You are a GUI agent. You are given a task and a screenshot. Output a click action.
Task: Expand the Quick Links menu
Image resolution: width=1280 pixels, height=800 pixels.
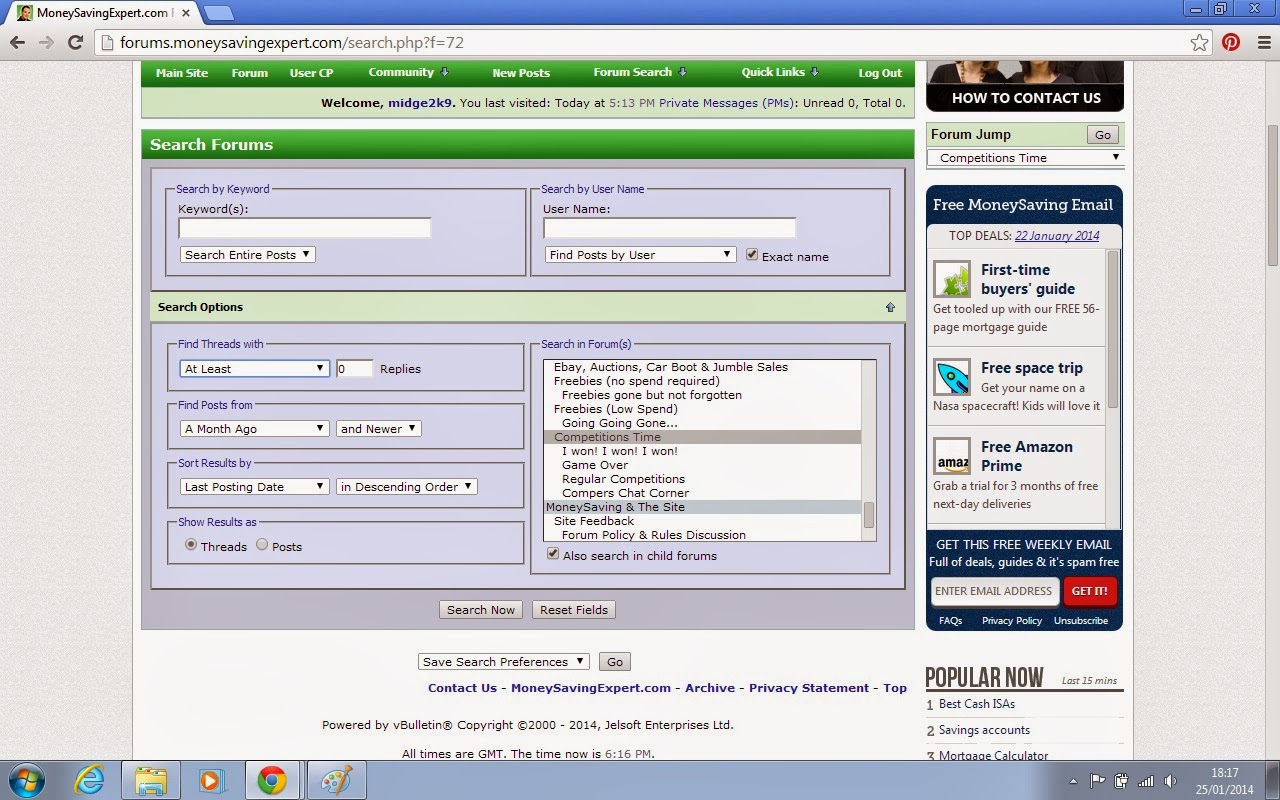click(x=780, y=73)
